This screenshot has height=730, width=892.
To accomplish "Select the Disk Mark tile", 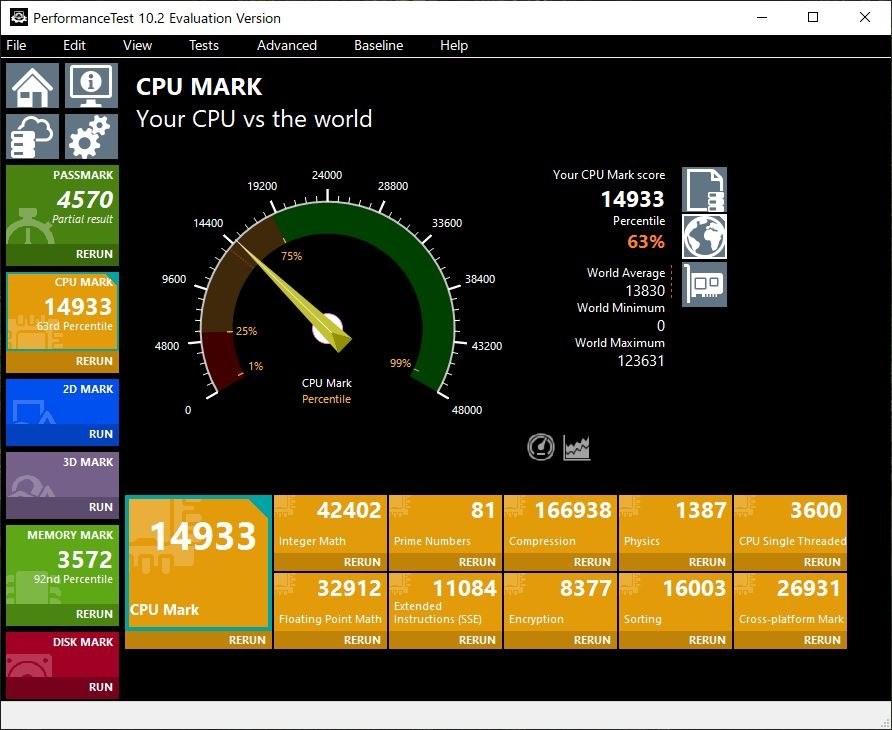I will point(63,655).
